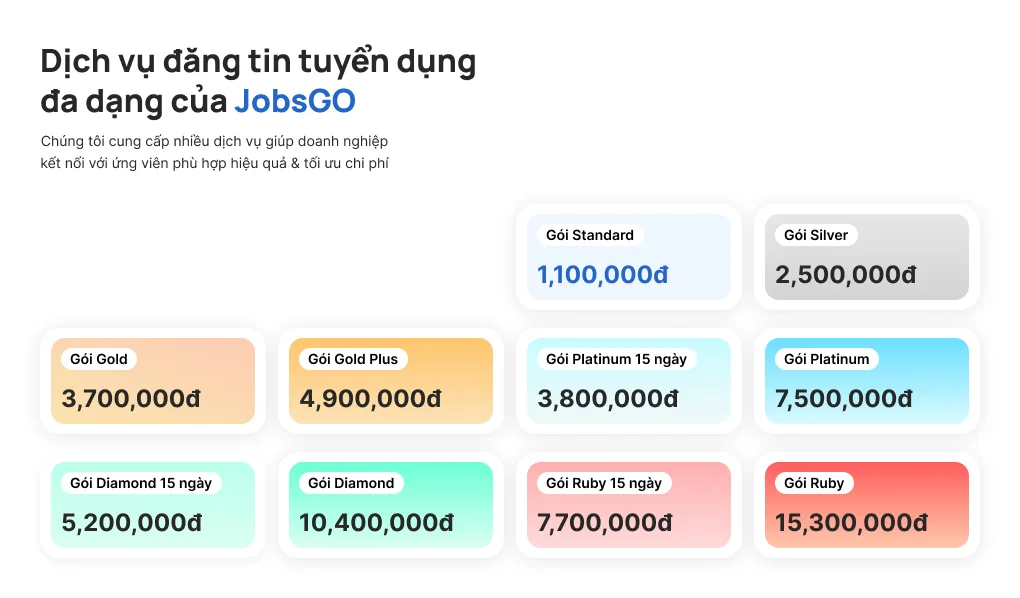
Task: Open the Gói Diamond 15 ngày card
Action: coord(153,505)
